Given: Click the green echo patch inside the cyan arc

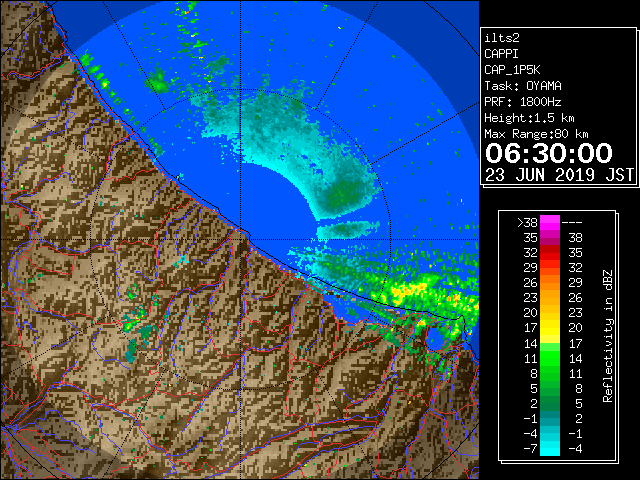Looking at the screenshot, I should [343, 196].
